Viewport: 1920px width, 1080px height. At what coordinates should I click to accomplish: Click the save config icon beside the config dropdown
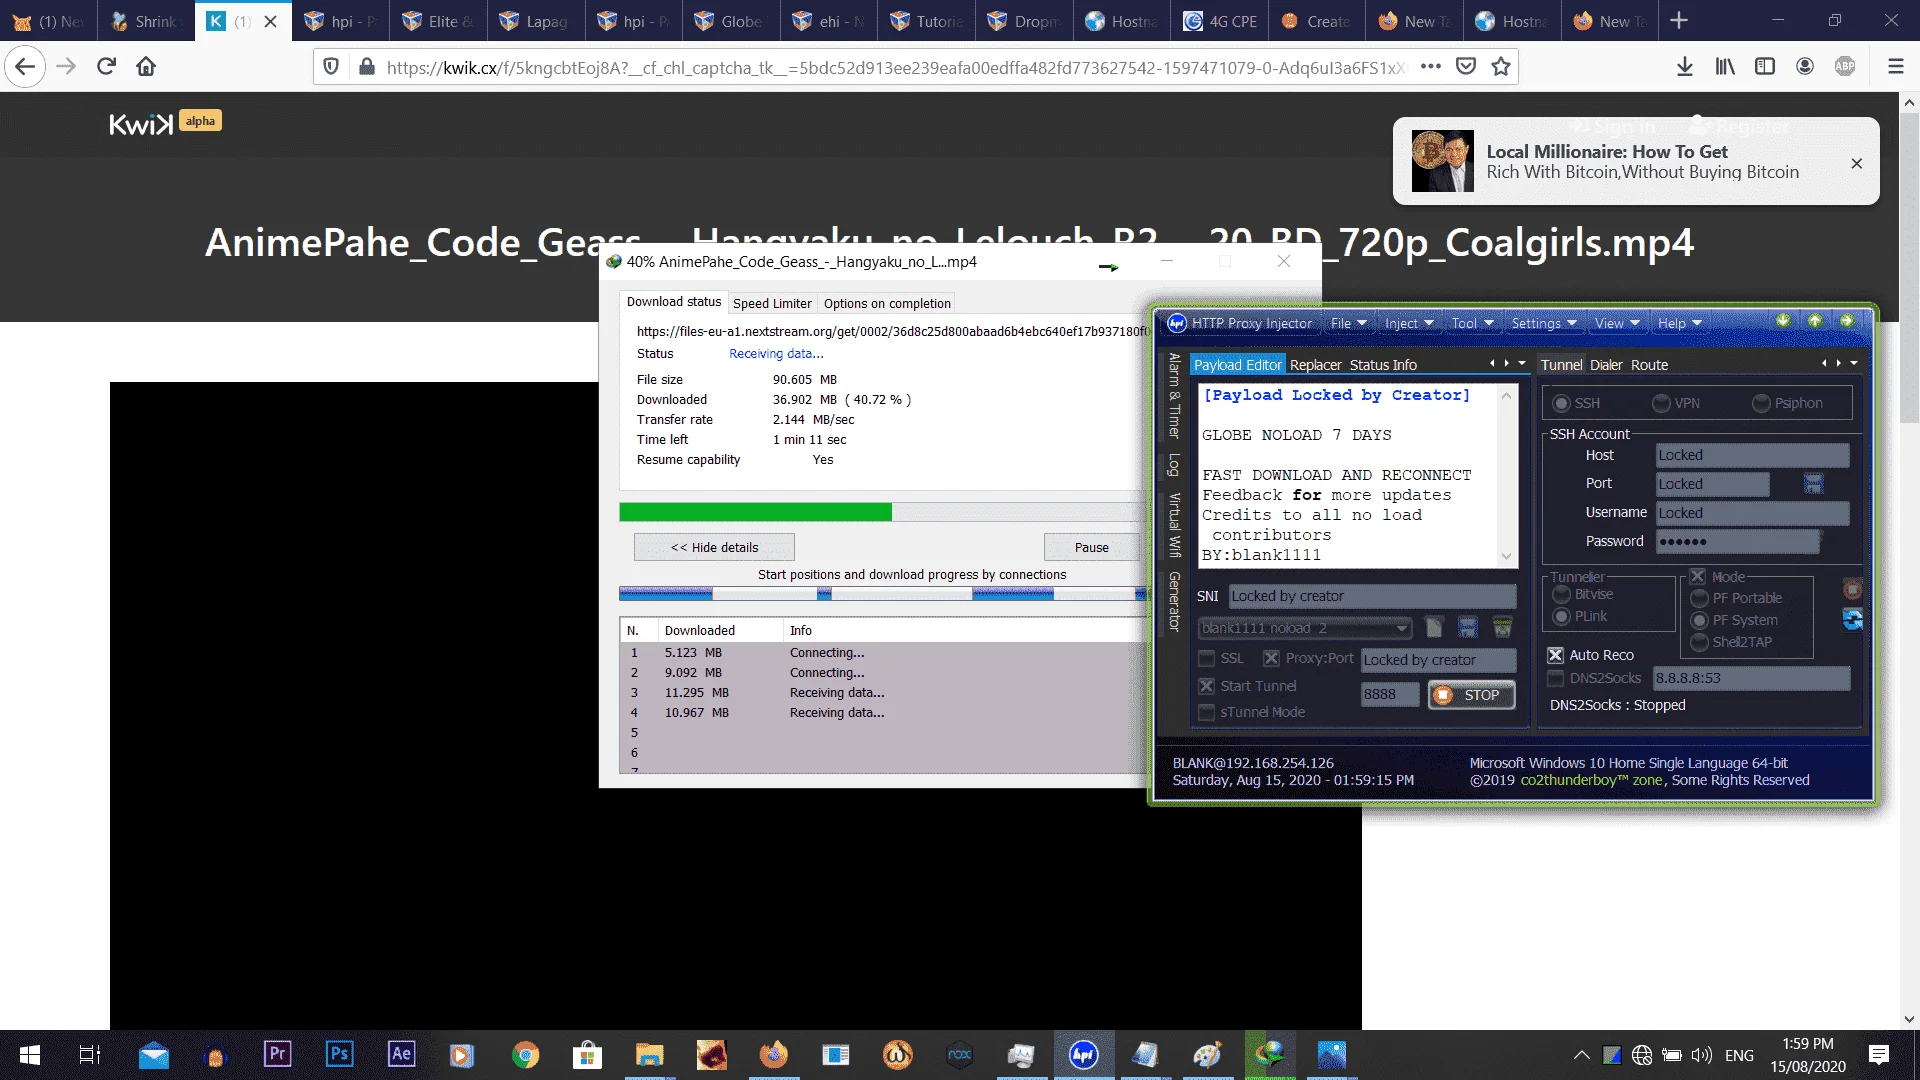point(1468,628)
